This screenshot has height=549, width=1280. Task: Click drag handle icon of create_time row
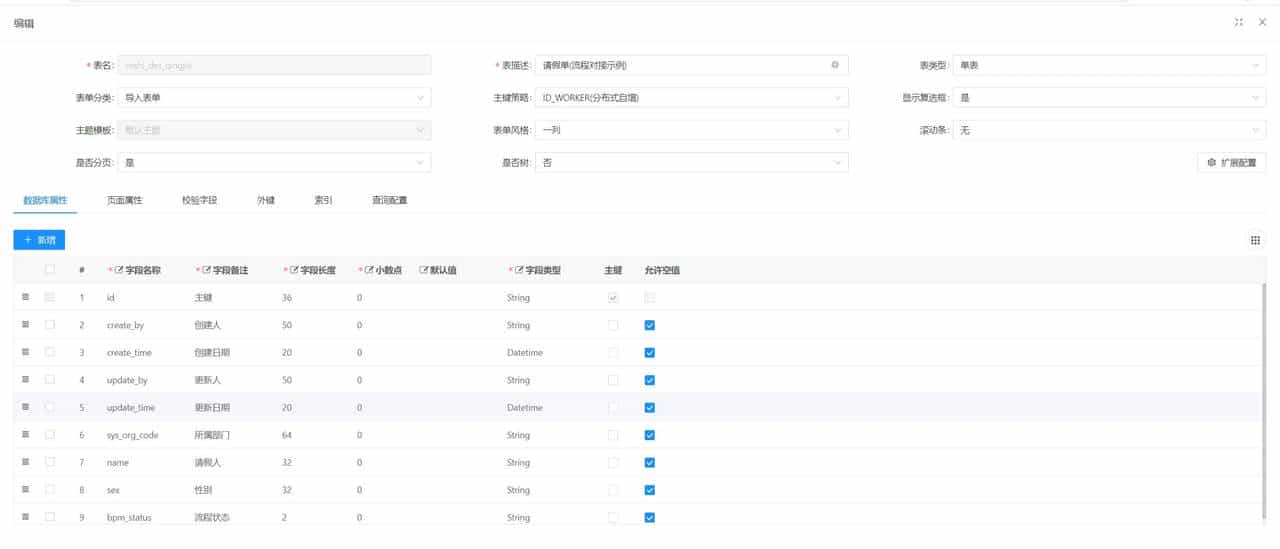coord(25,352)
